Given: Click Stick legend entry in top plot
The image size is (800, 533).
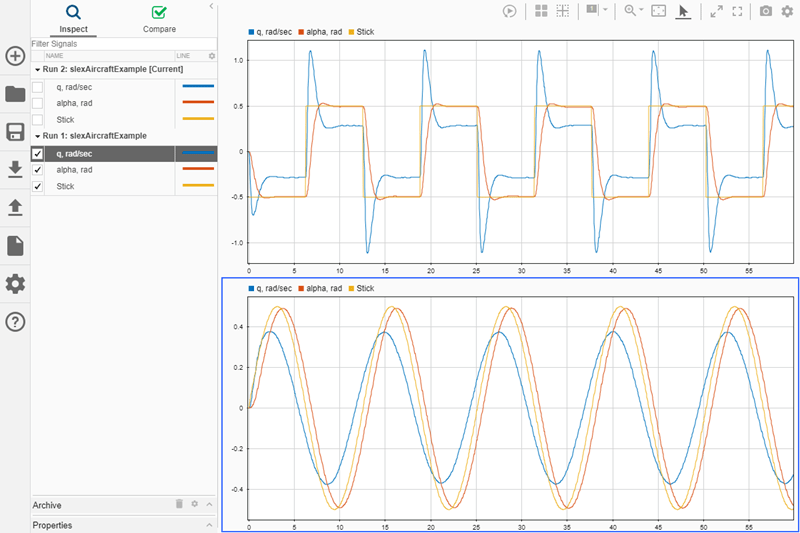Looking at the screenshot, I should point(362,32).
